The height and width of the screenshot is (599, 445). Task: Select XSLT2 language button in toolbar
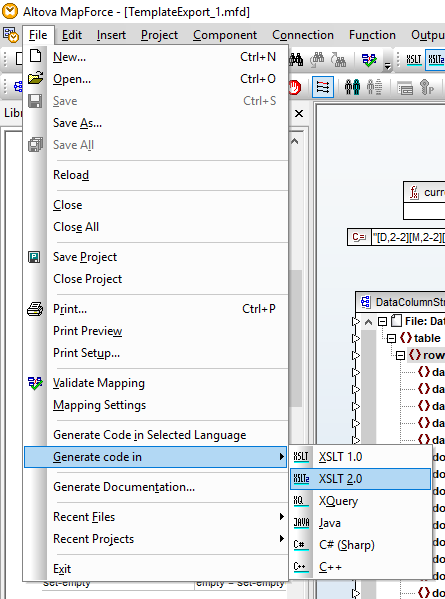pos(435,60)
